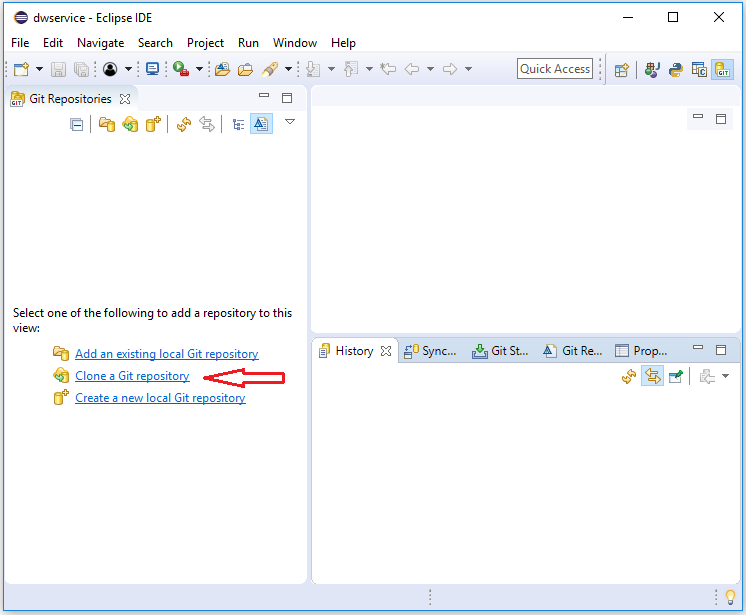Open the Search flashlight dropdown arrow
Viewport: 746px width, 615px height.
point(288,69)
